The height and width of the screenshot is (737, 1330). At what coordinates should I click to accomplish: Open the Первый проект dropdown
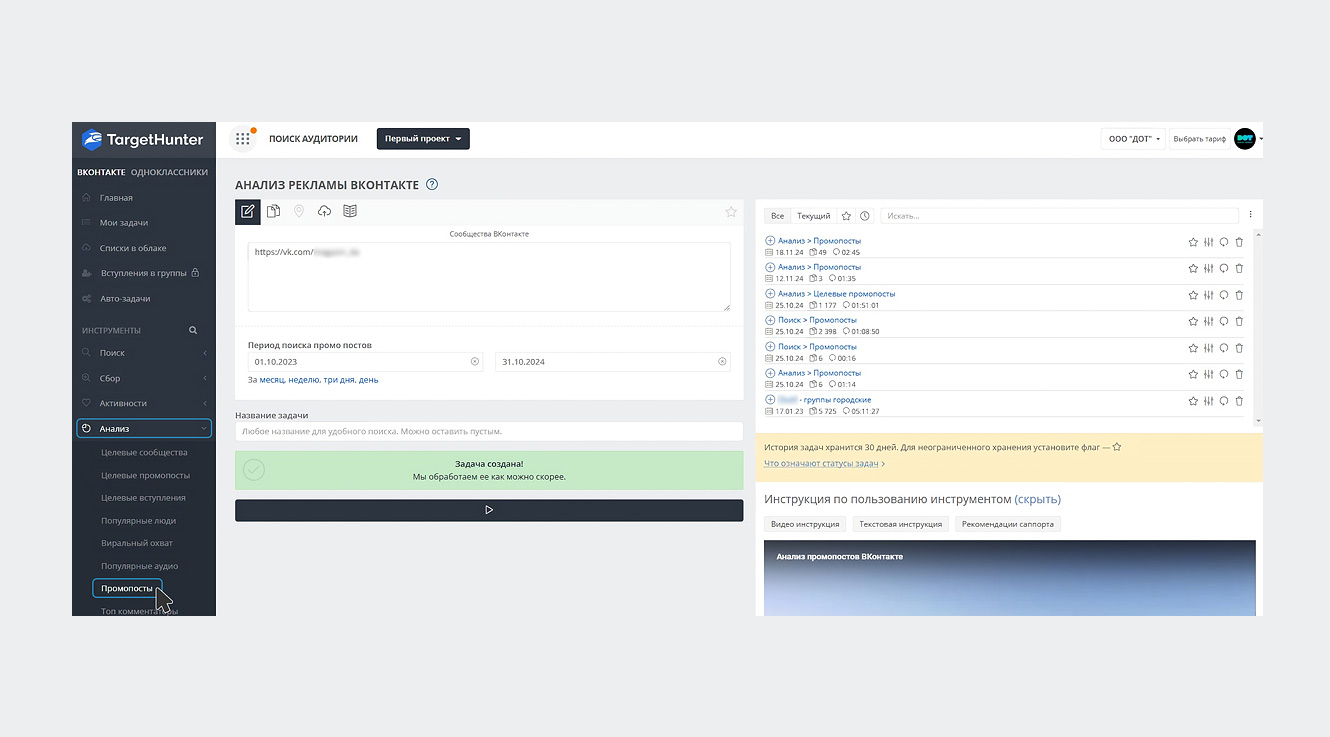[x=423, y=139]
